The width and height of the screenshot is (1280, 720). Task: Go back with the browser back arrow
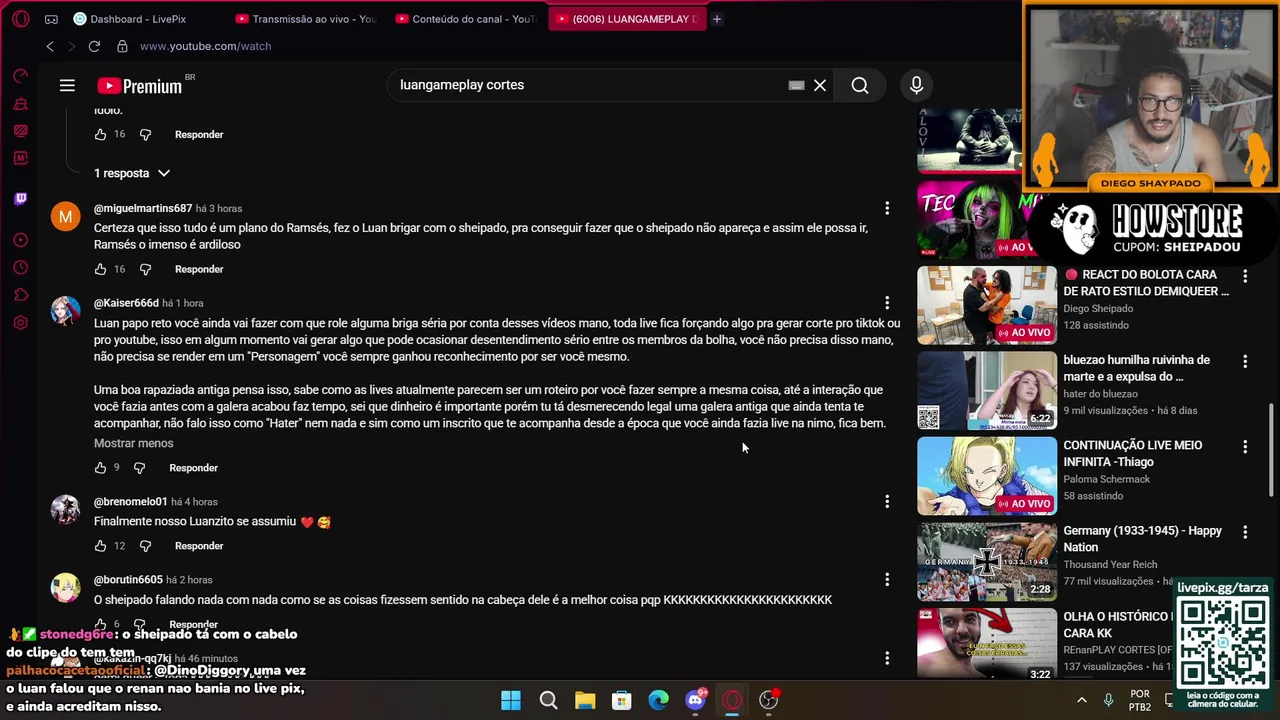[x=50, y=46]
